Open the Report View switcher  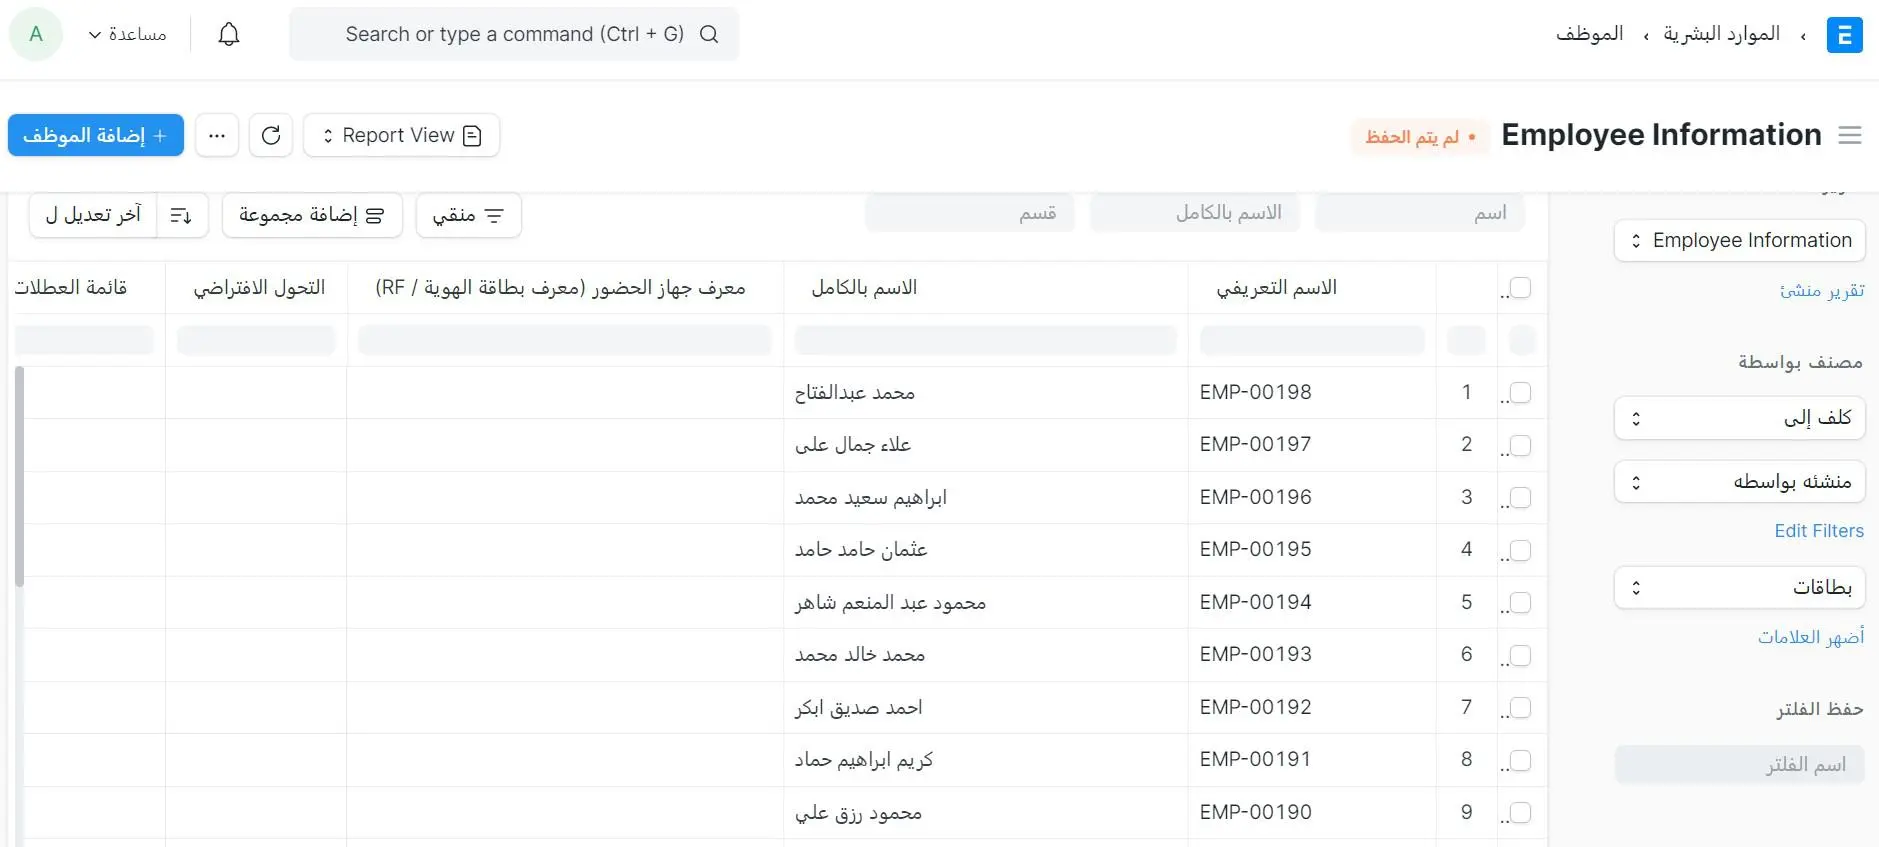click(x=401, y=135)
